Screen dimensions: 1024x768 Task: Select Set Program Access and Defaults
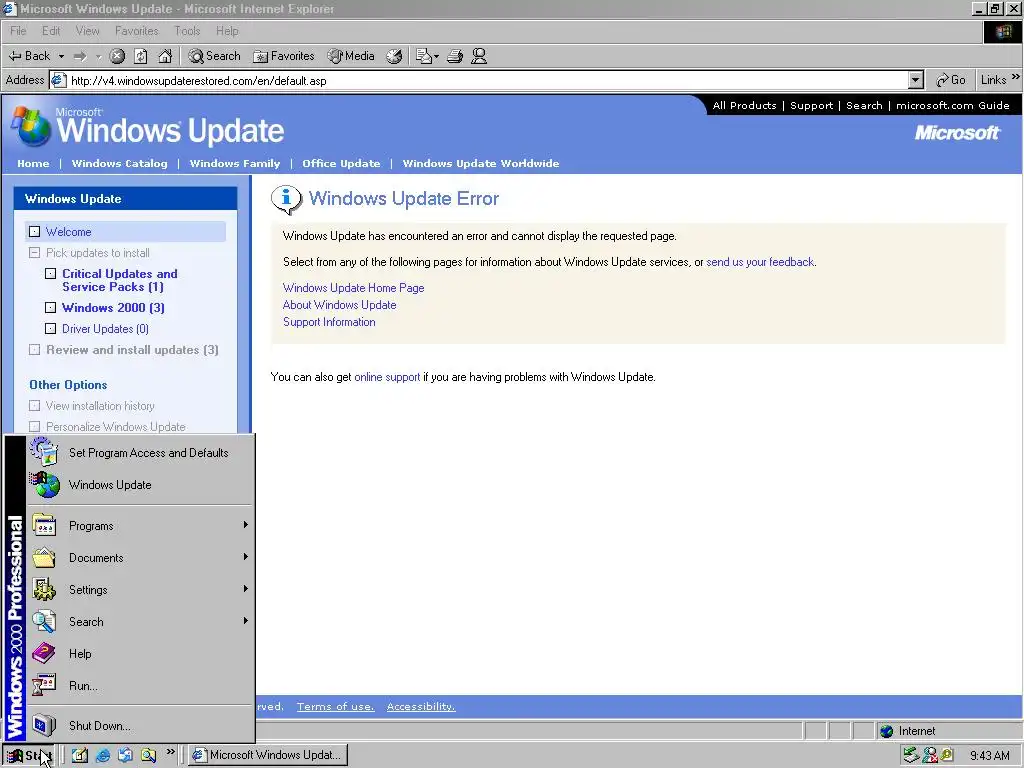[x=140, y=453]
